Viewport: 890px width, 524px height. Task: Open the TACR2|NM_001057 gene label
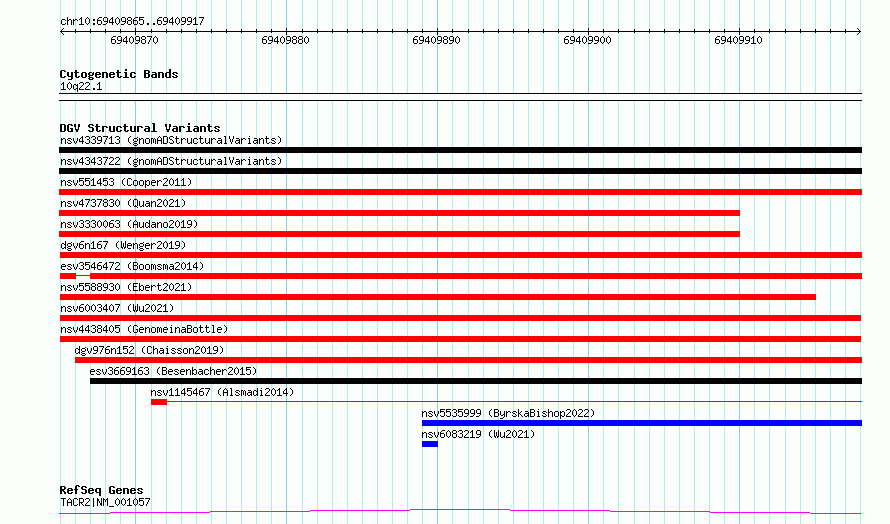[x=105, y=502]
